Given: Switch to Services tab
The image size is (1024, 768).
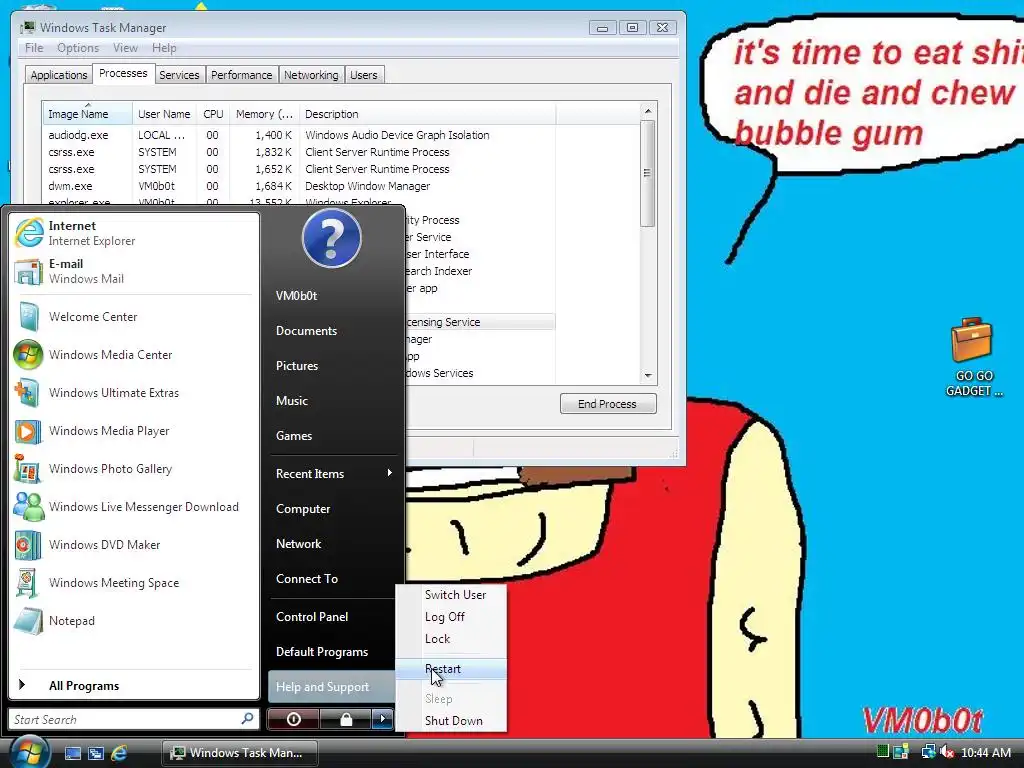Looking at the screenshot, I should point(179,75).
